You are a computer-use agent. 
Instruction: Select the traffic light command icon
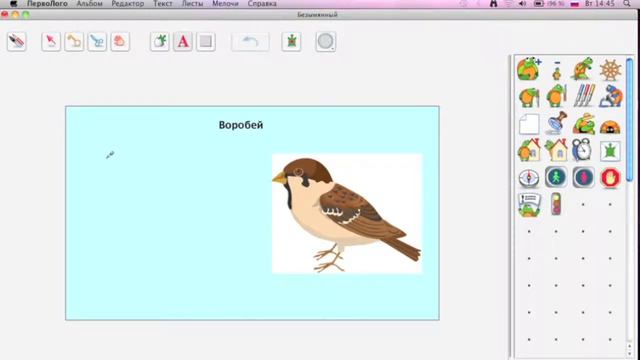(556, 204)
